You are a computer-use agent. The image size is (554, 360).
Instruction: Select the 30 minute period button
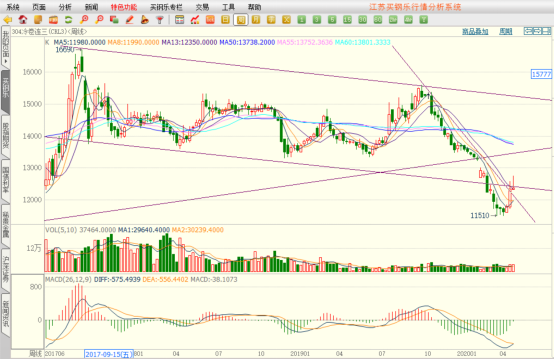pos(363,20)
